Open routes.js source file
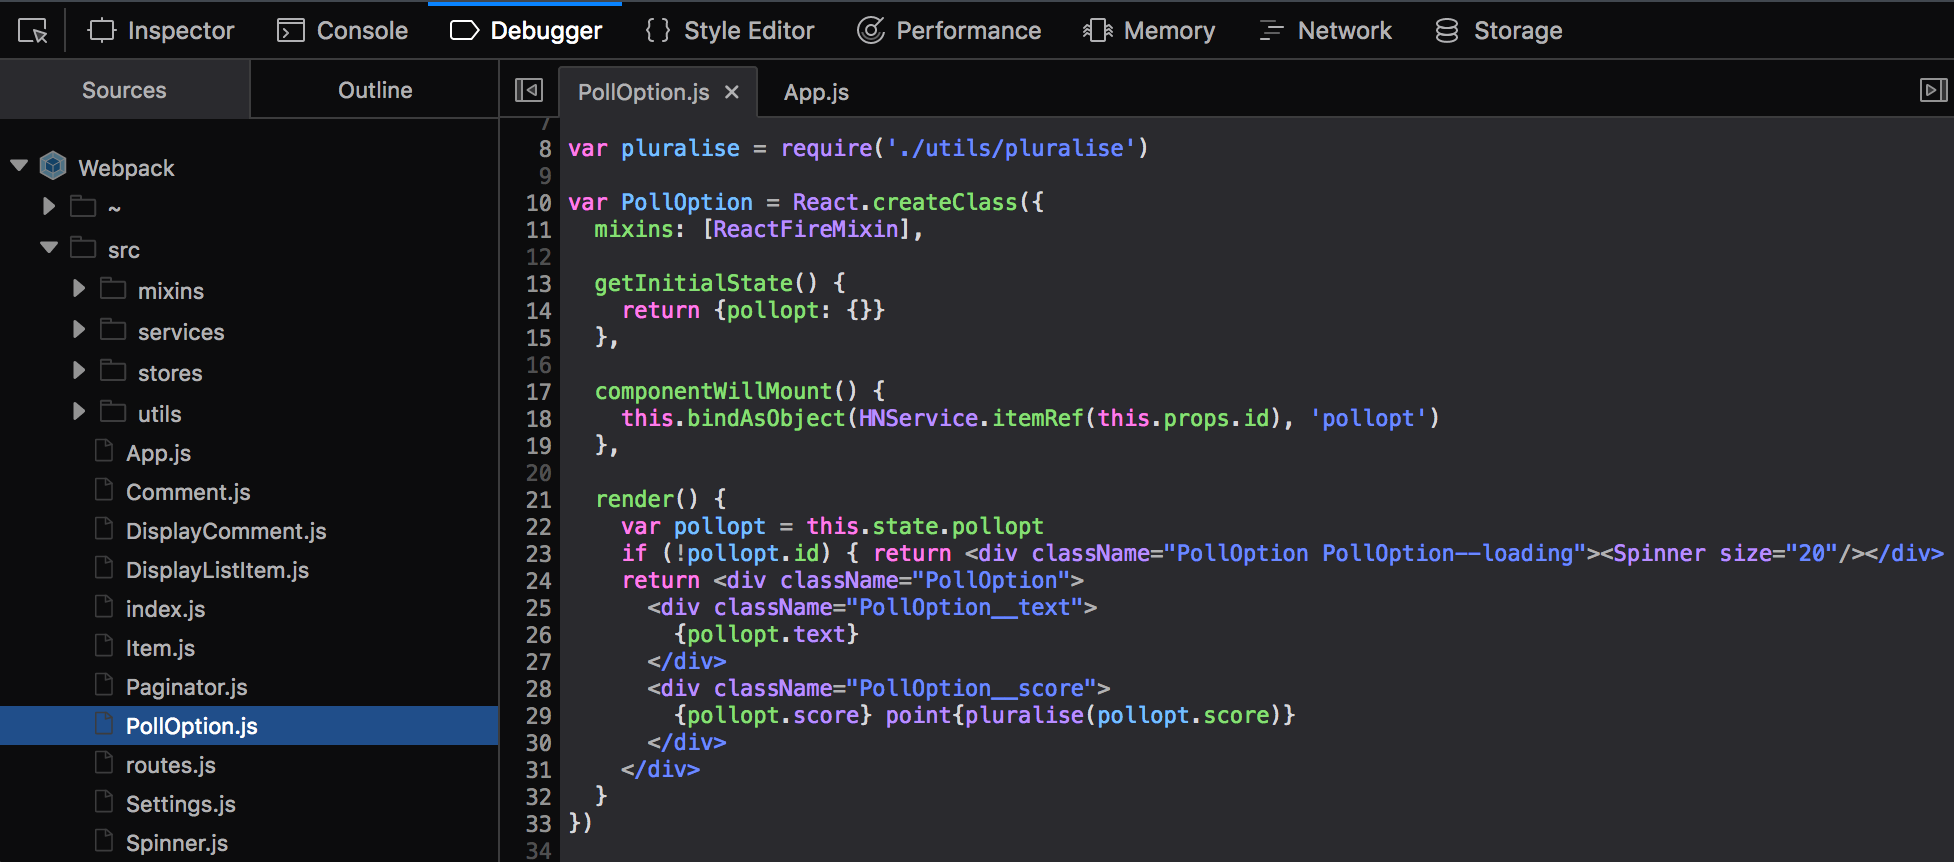 pos(170,765)
